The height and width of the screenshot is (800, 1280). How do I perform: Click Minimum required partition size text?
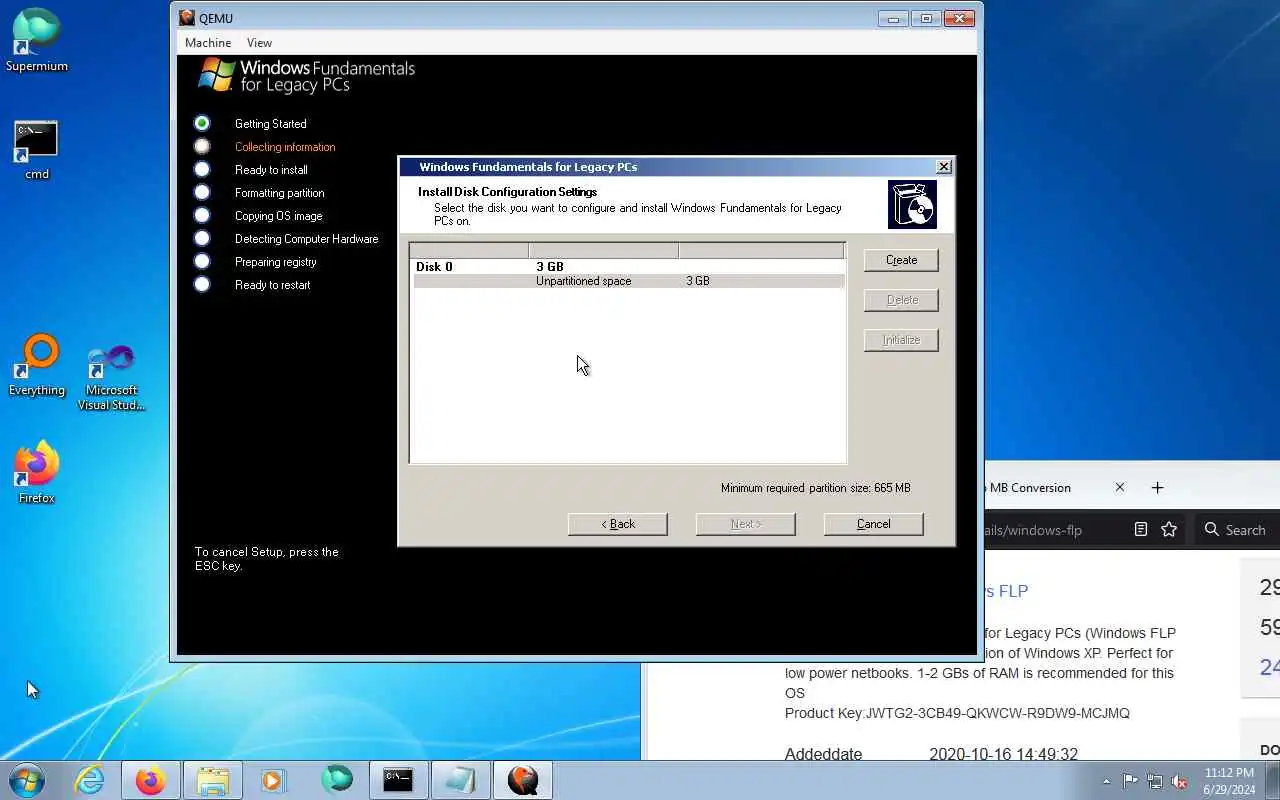tap(815, 488)
